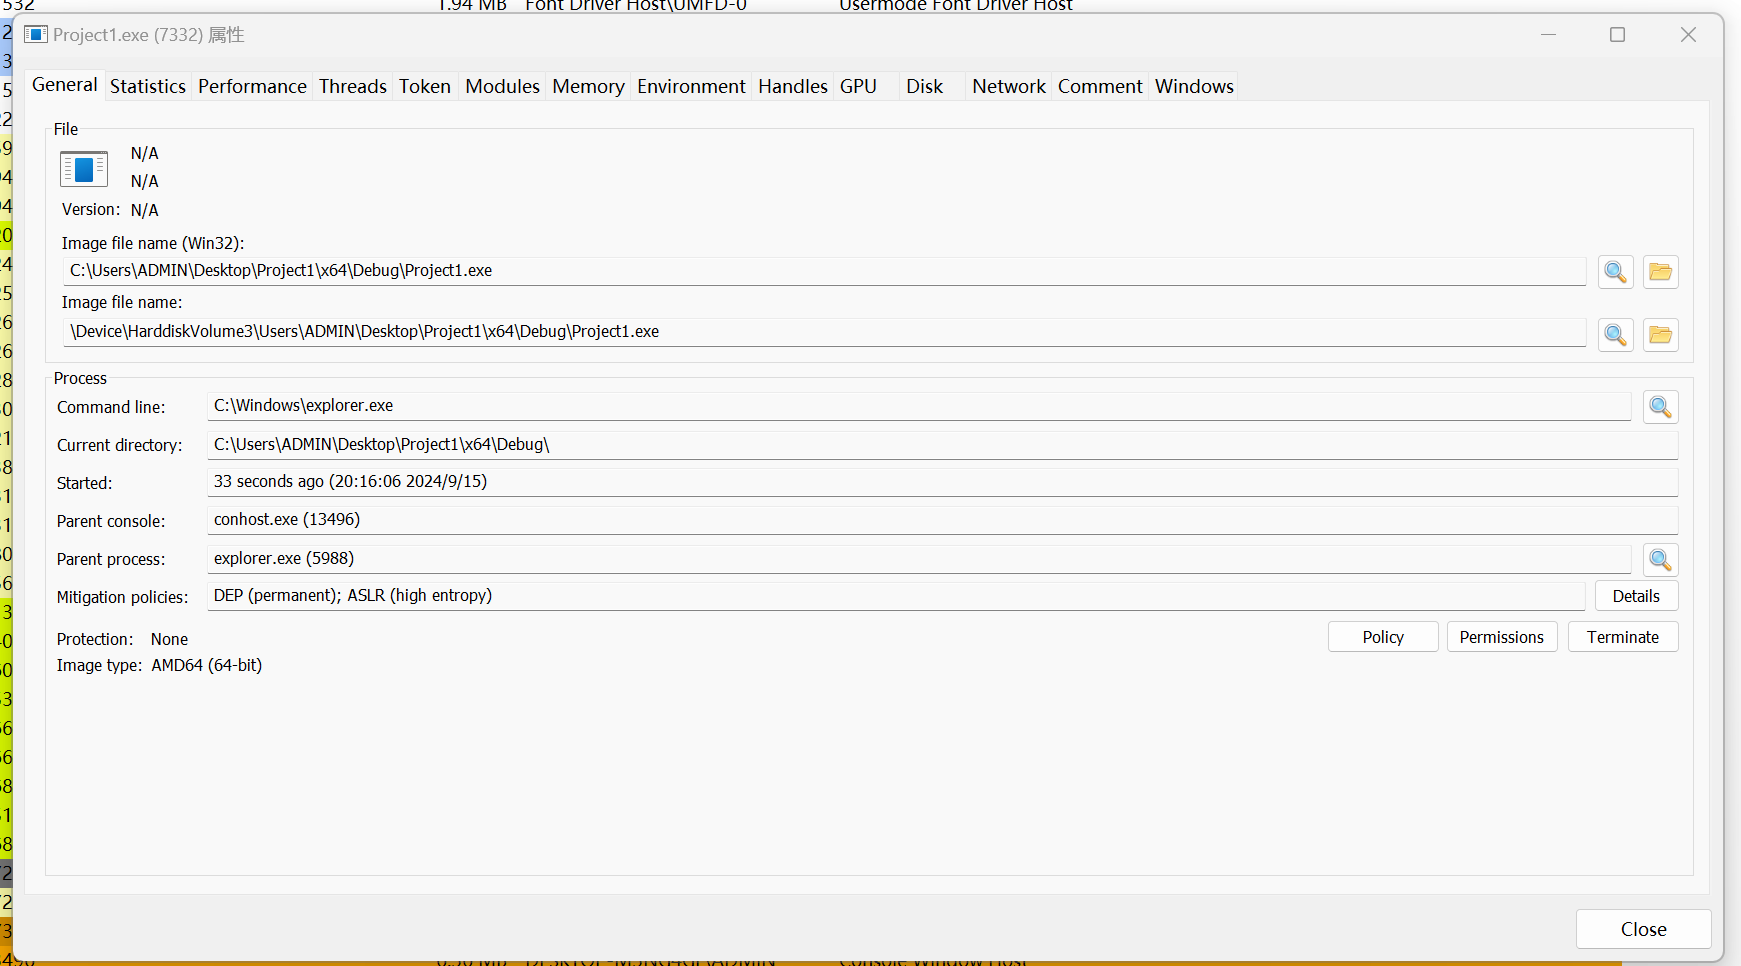Open the Win32 image file location folder icon
The image size is (1741, 966).
click(x=1660, y=272)
